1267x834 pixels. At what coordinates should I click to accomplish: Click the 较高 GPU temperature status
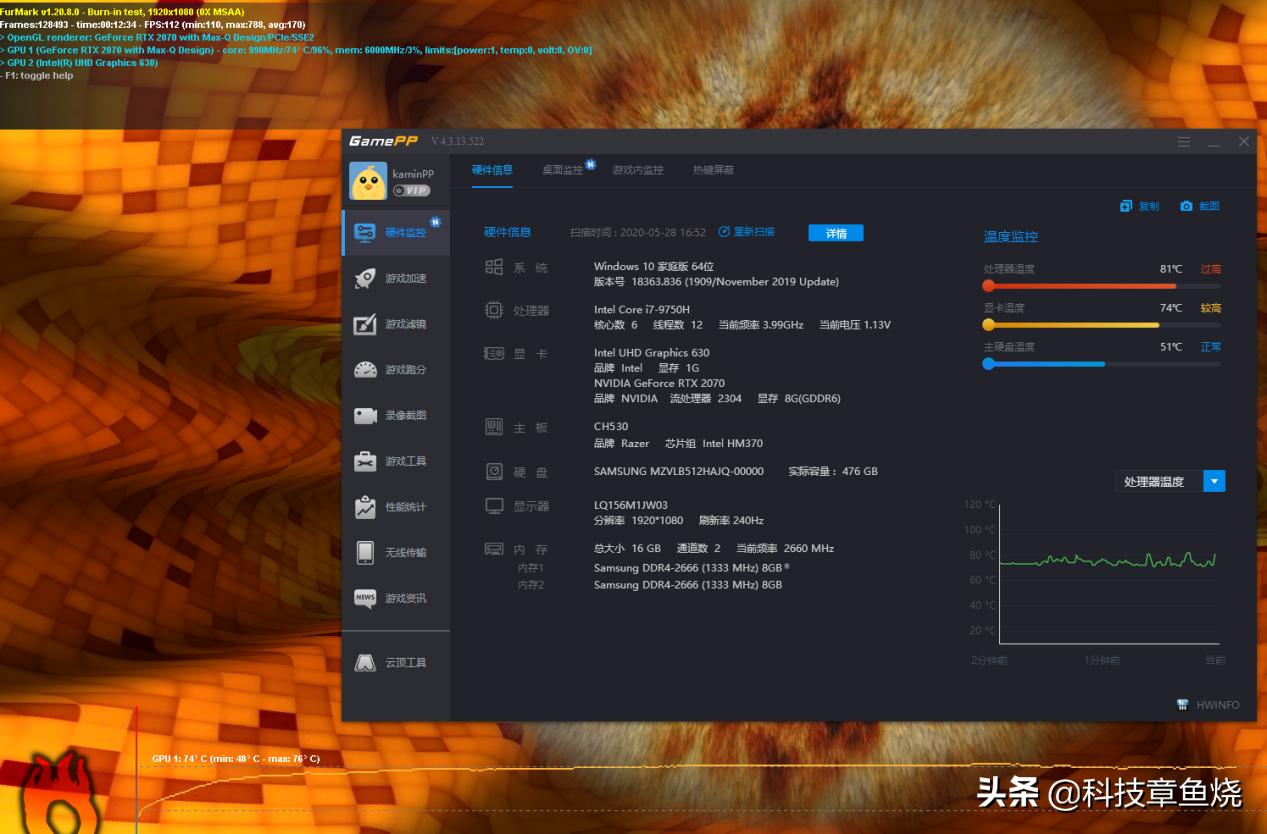1211,308
